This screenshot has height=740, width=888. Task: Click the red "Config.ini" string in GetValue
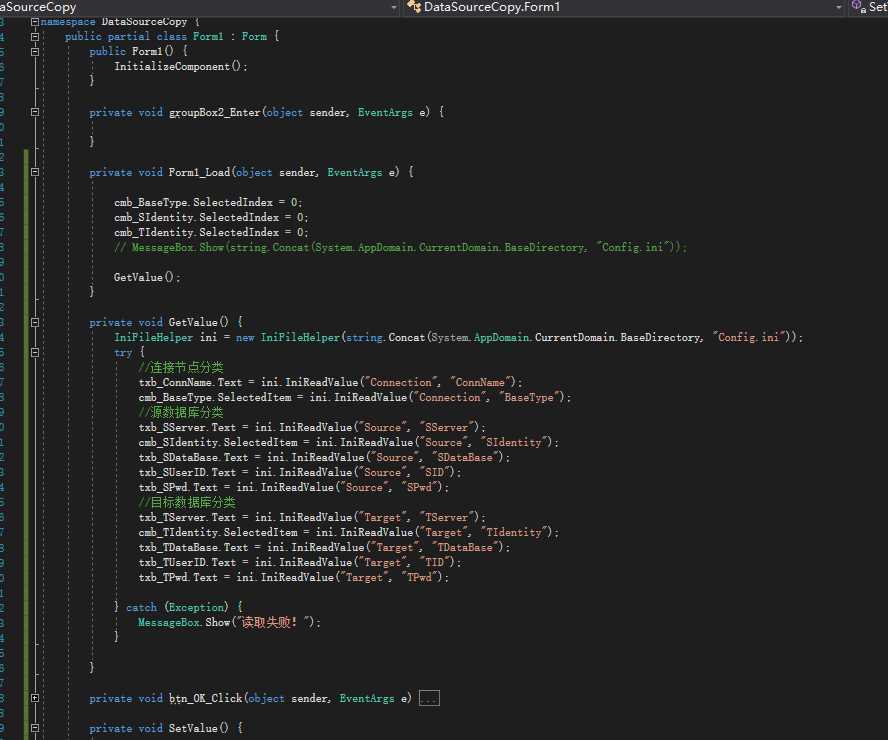point(749,337)
